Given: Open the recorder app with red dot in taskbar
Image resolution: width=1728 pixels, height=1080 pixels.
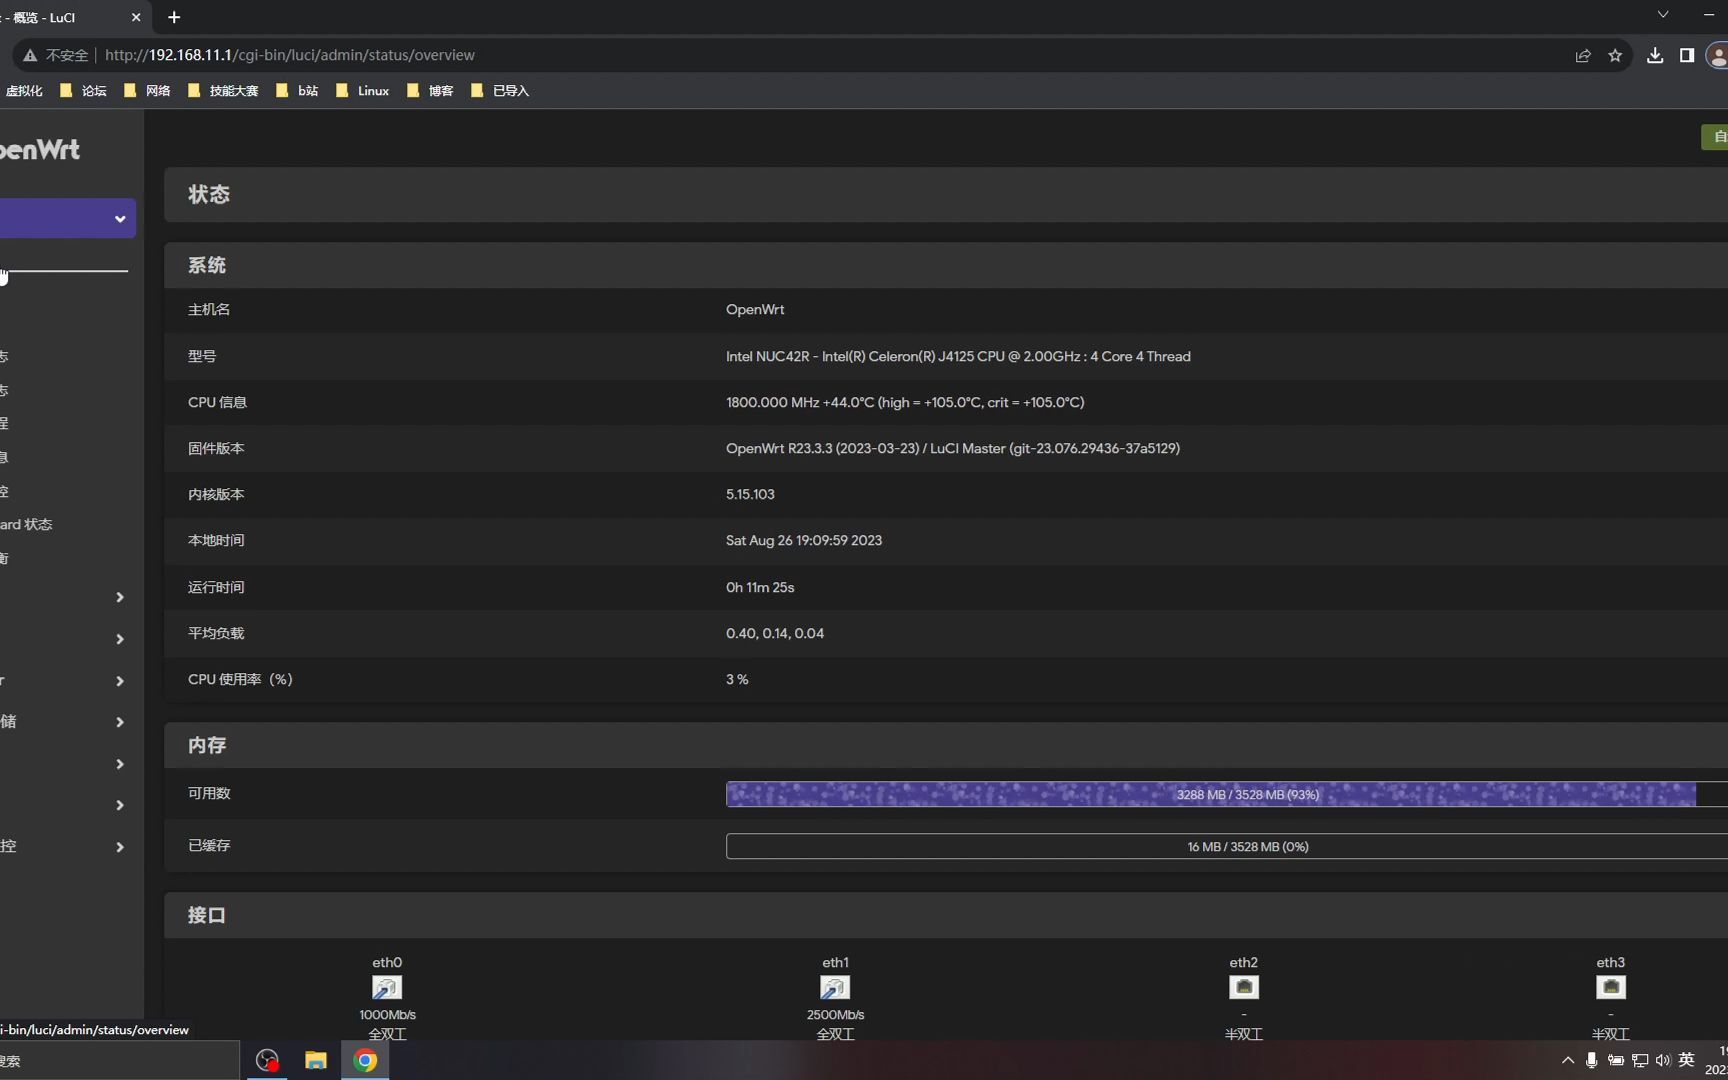Looking at the screenshot, I should [267, 1061].
